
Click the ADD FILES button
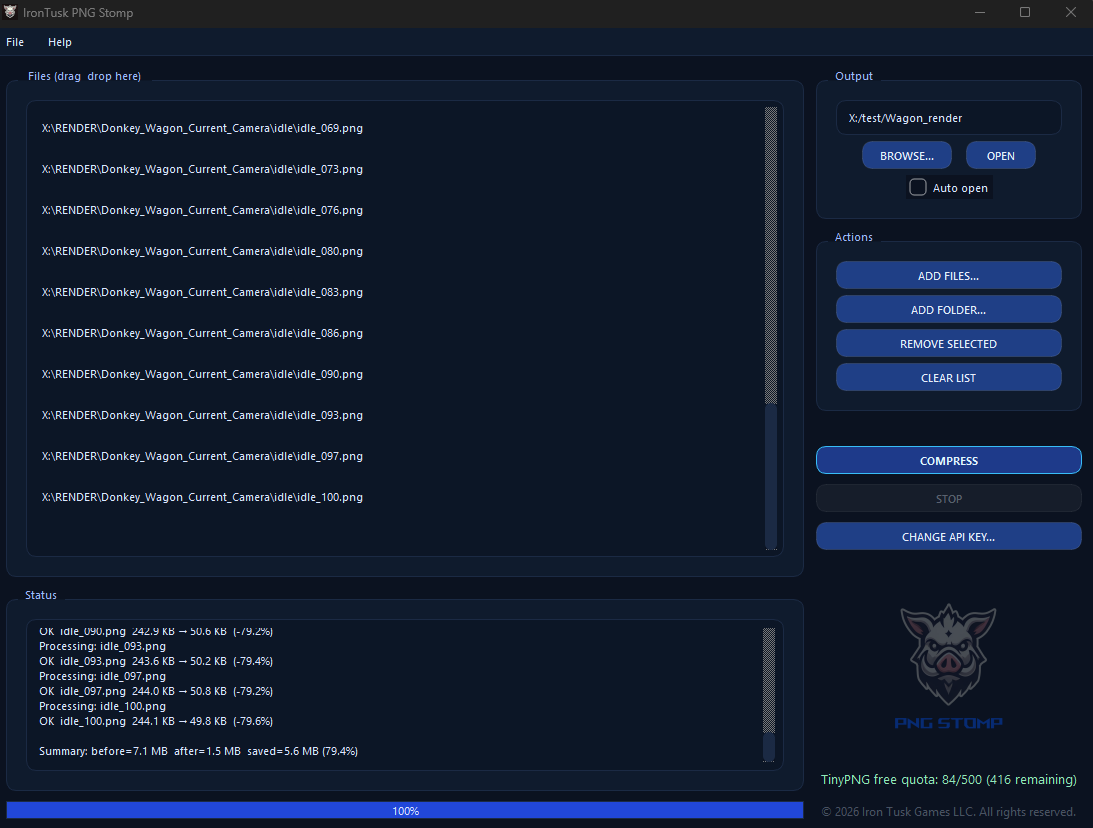click(x=948, y=275)
